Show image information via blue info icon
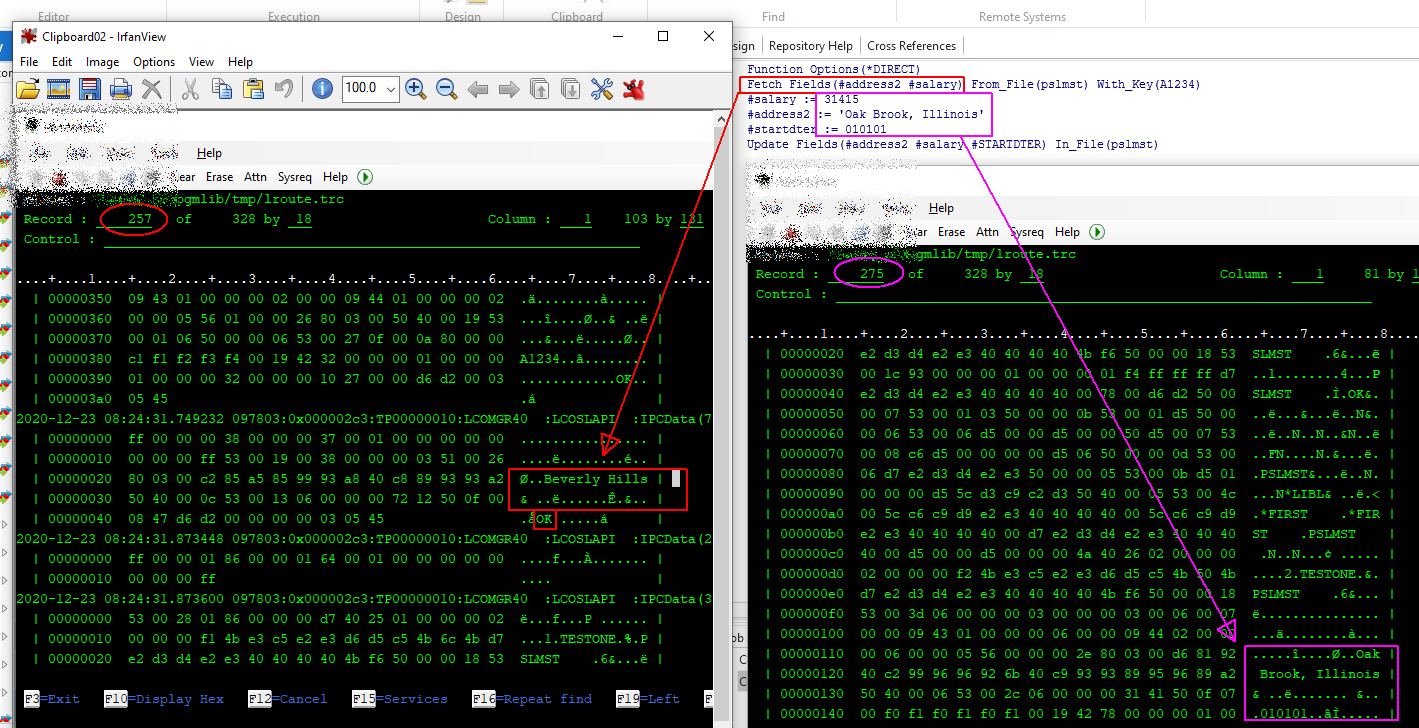 click(x=322, y=88)
